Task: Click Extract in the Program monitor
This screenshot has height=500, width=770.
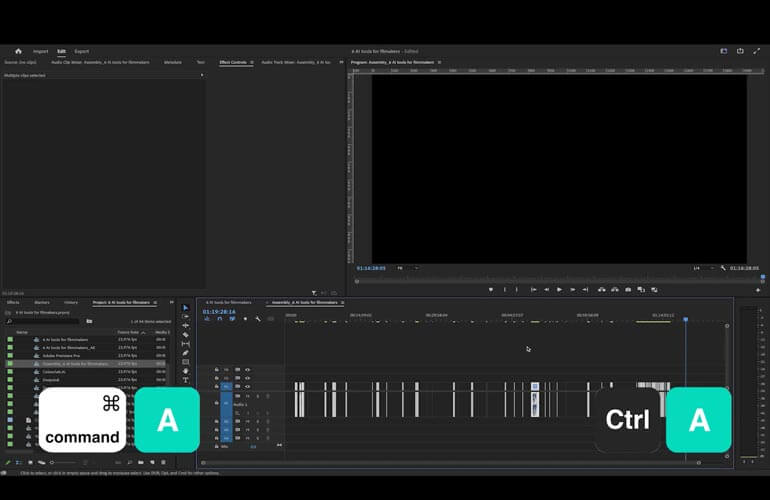Action: [x=615, y=290]
